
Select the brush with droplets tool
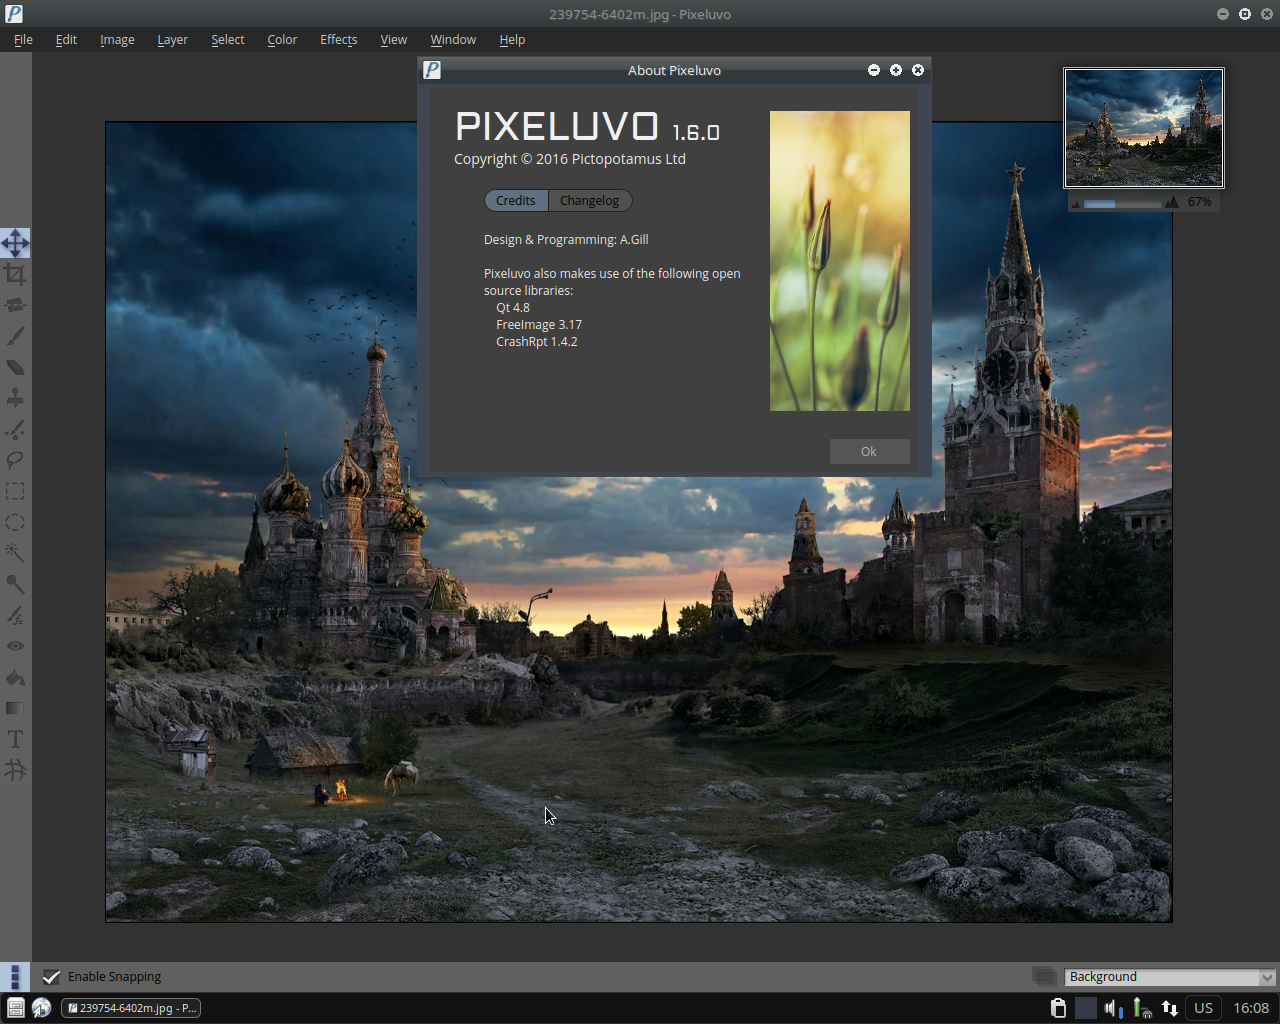15,429
